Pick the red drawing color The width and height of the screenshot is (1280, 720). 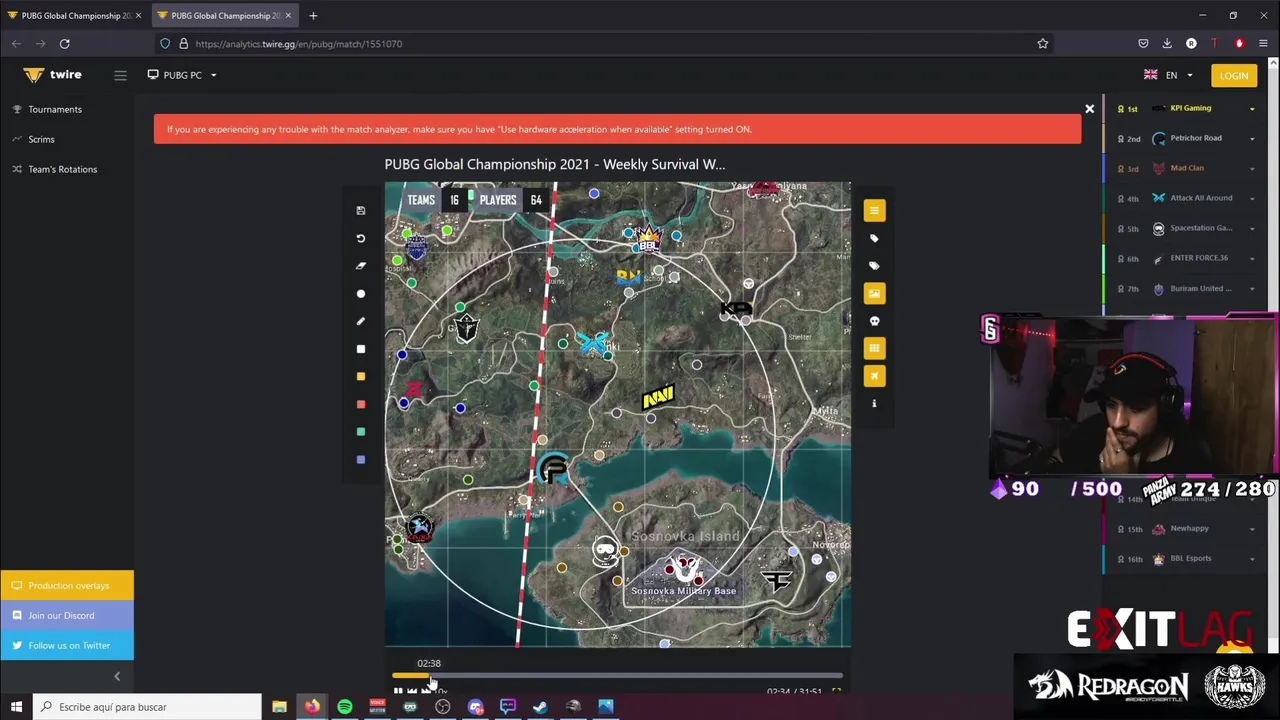361,404
